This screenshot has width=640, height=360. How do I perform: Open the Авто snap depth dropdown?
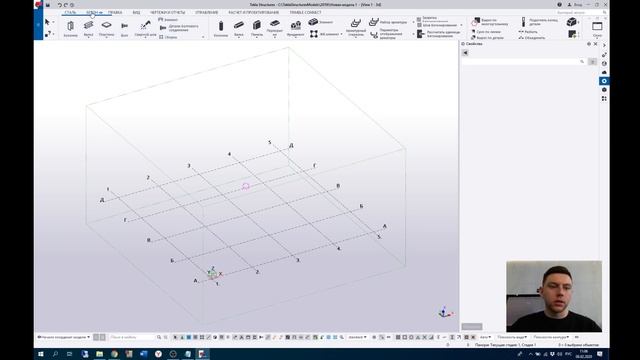[485, 337]
